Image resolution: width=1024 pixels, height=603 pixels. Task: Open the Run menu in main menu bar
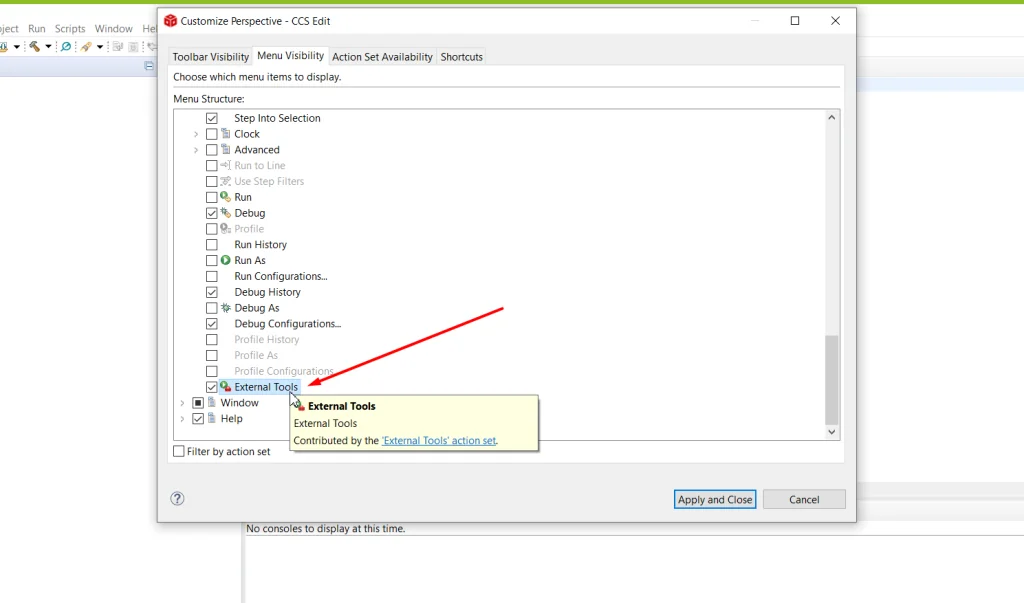click(37, 29)
